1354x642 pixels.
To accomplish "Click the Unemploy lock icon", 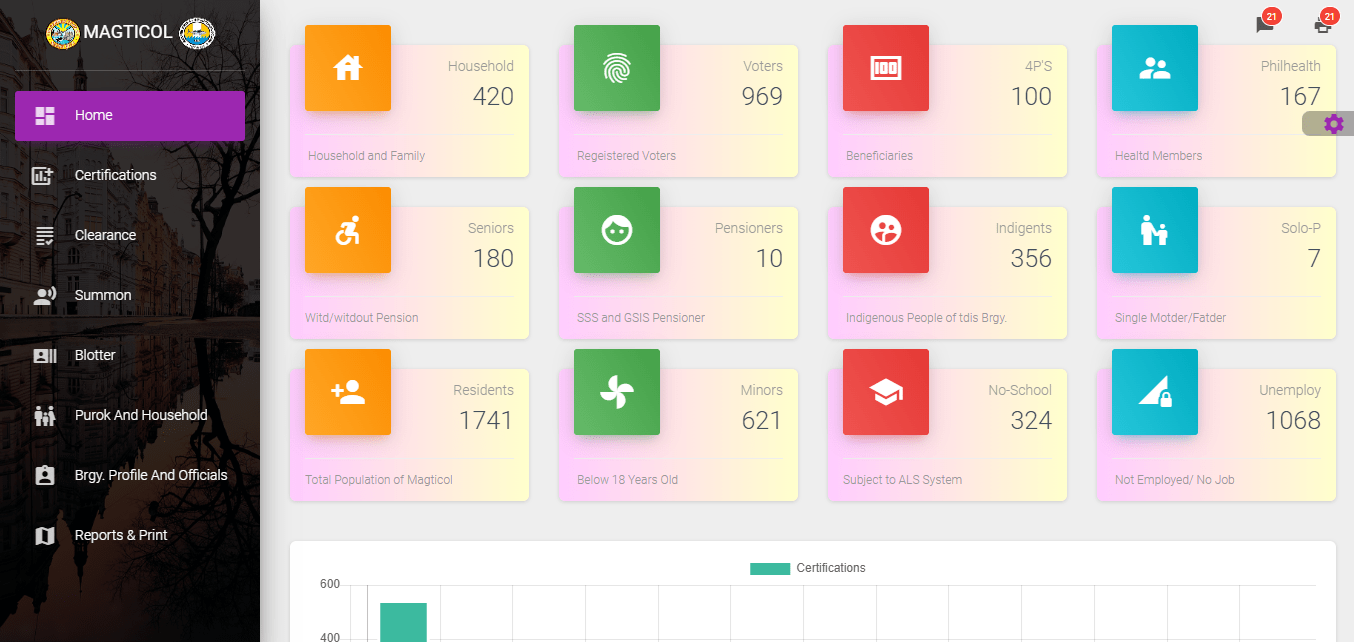I will [x=1154, y=392].
